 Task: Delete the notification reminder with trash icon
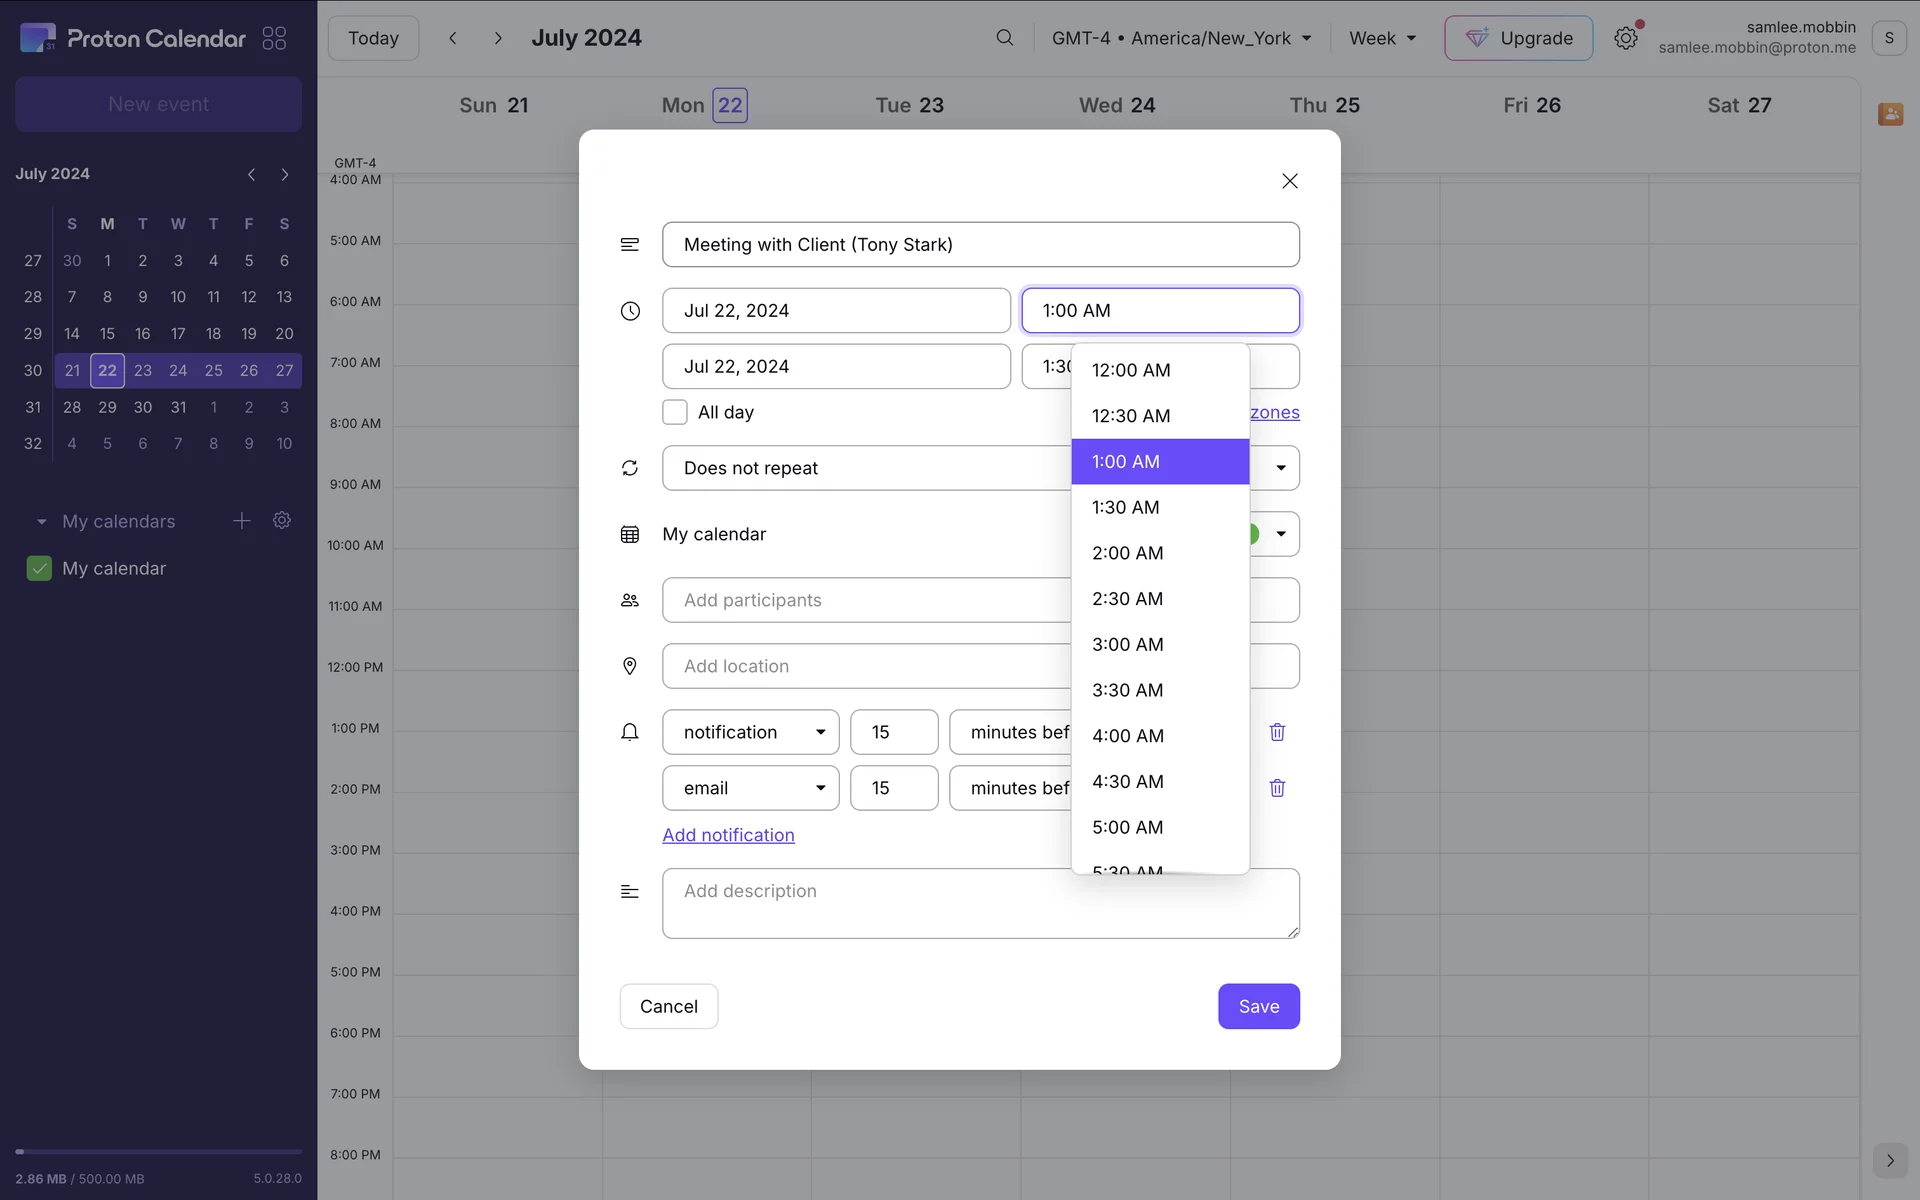[x=1277, y=732]
